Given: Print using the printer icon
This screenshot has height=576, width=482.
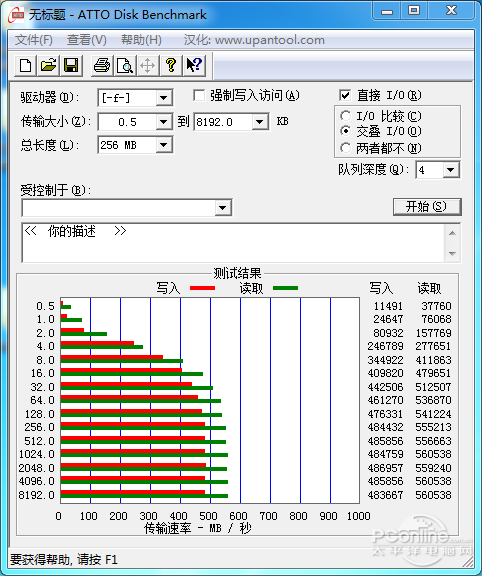Looking at the screenshot, I should [x=102, y=66].
